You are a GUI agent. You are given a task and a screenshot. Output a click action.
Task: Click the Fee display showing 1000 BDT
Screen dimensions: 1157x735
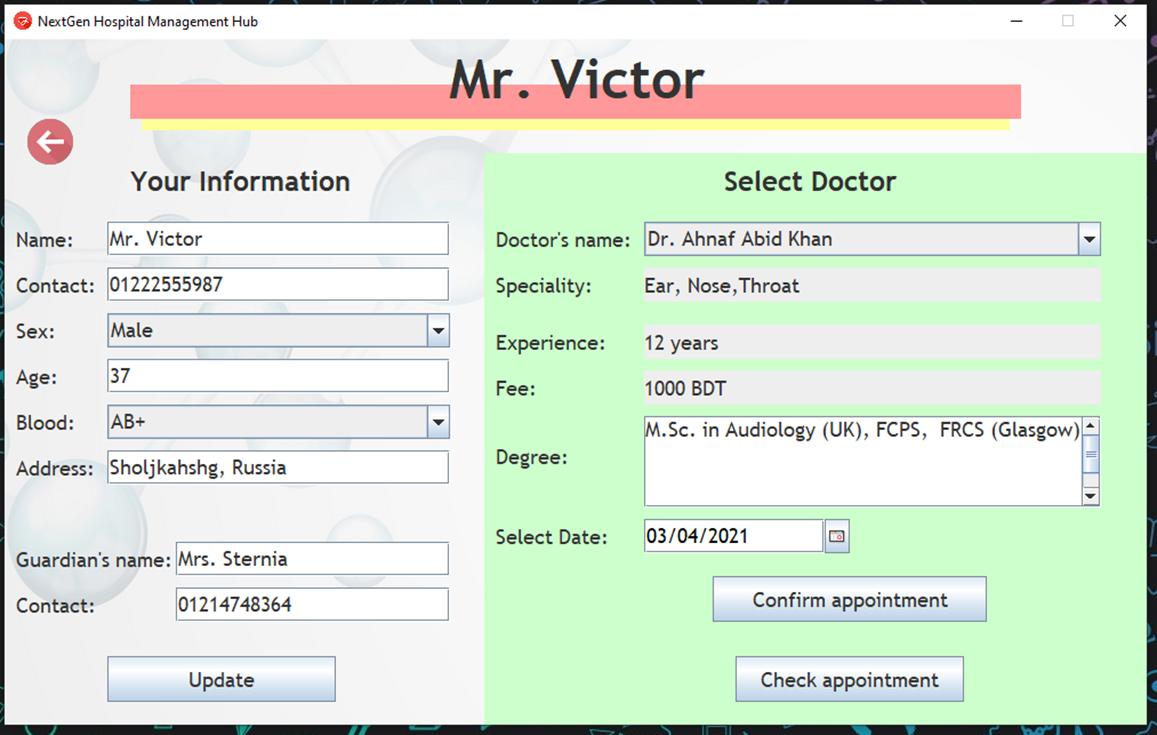click(870, 388)
